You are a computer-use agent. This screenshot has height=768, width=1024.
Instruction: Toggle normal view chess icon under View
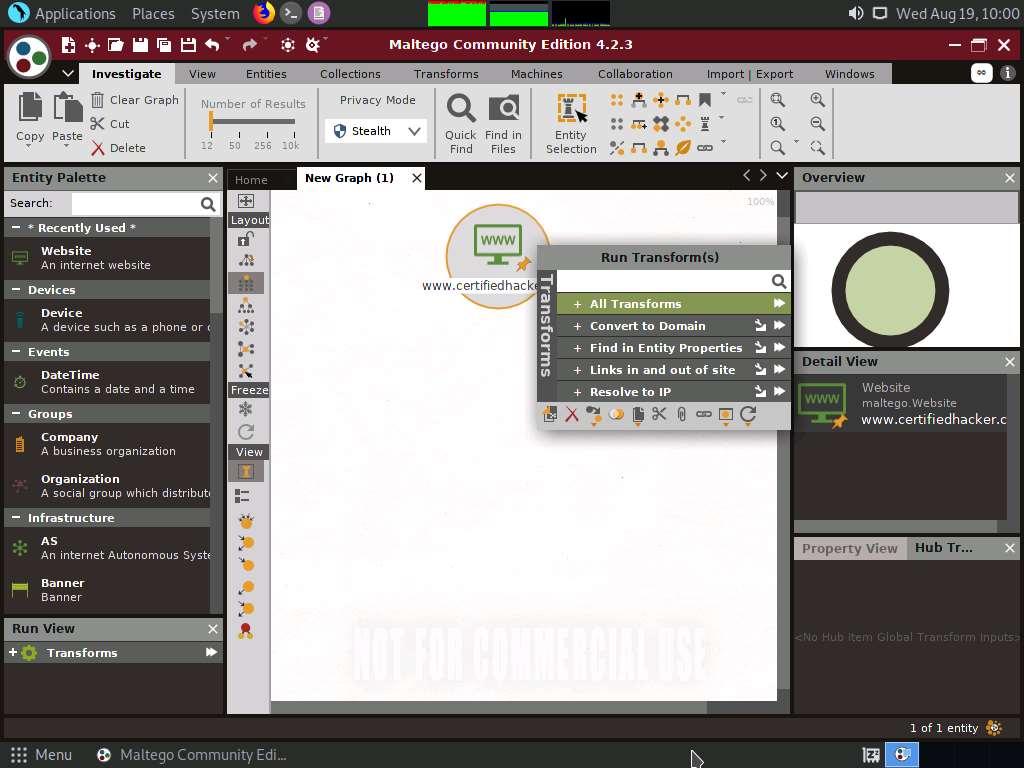[246, 472]
